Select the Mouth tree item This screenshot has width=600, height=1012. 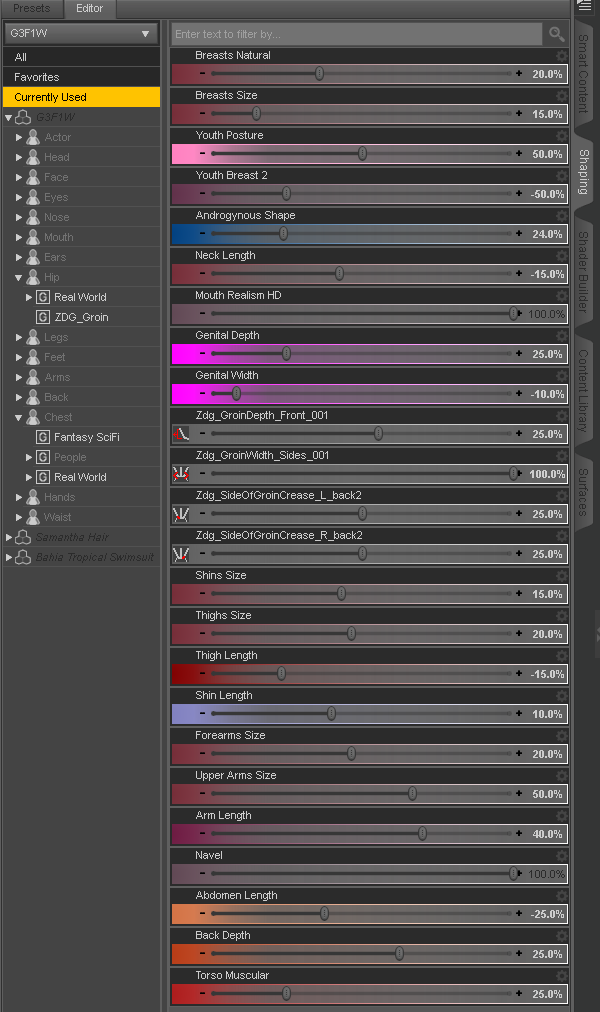click(59, 238)
